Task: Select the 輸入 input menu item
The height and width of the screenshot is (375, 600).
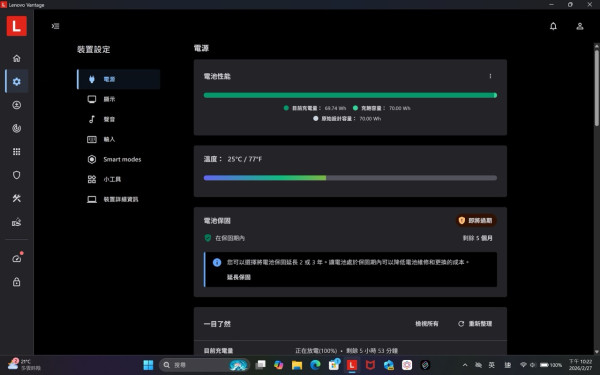Action: point(119,139)
